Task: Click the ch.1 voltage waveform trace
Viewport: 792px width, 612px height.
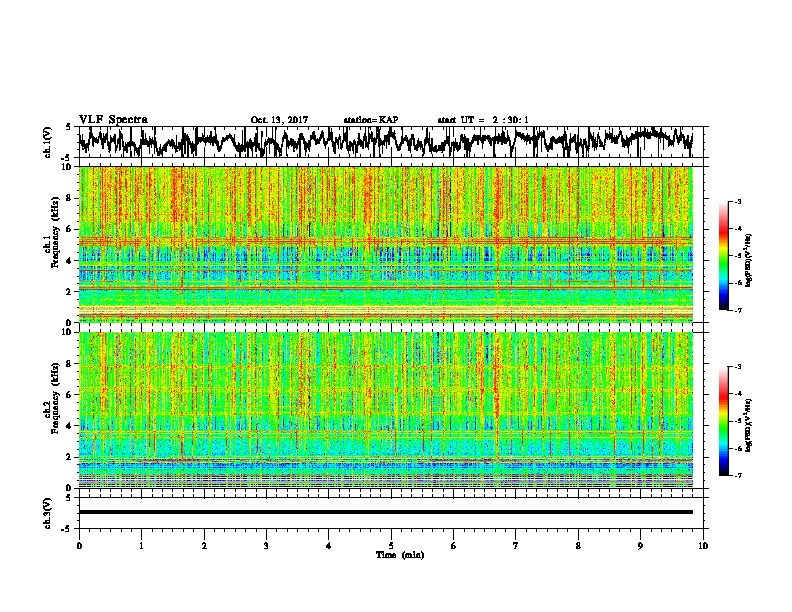Action: 386,142
